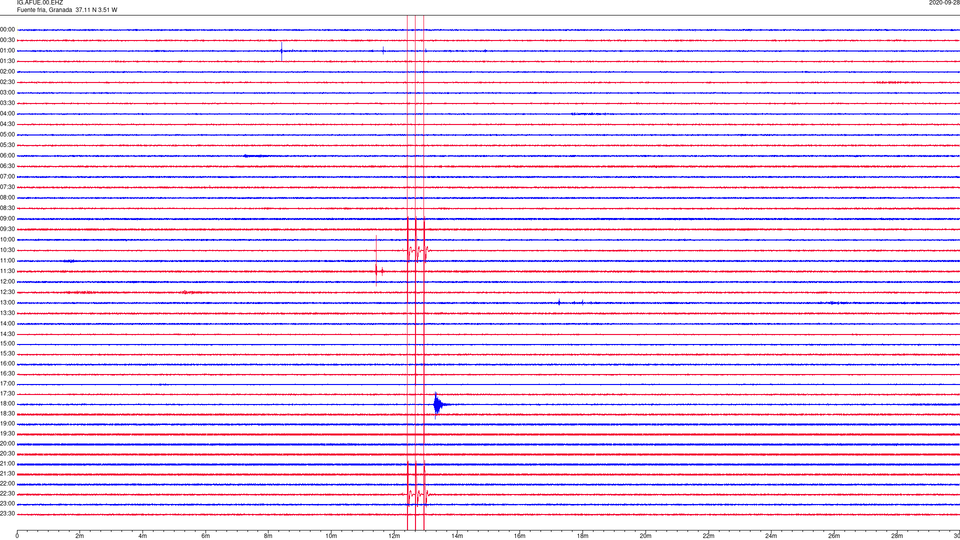The width and height of the screenshot is (960, 540).
Task: Click the 8m axis tick label
Action: coord(268,536)
